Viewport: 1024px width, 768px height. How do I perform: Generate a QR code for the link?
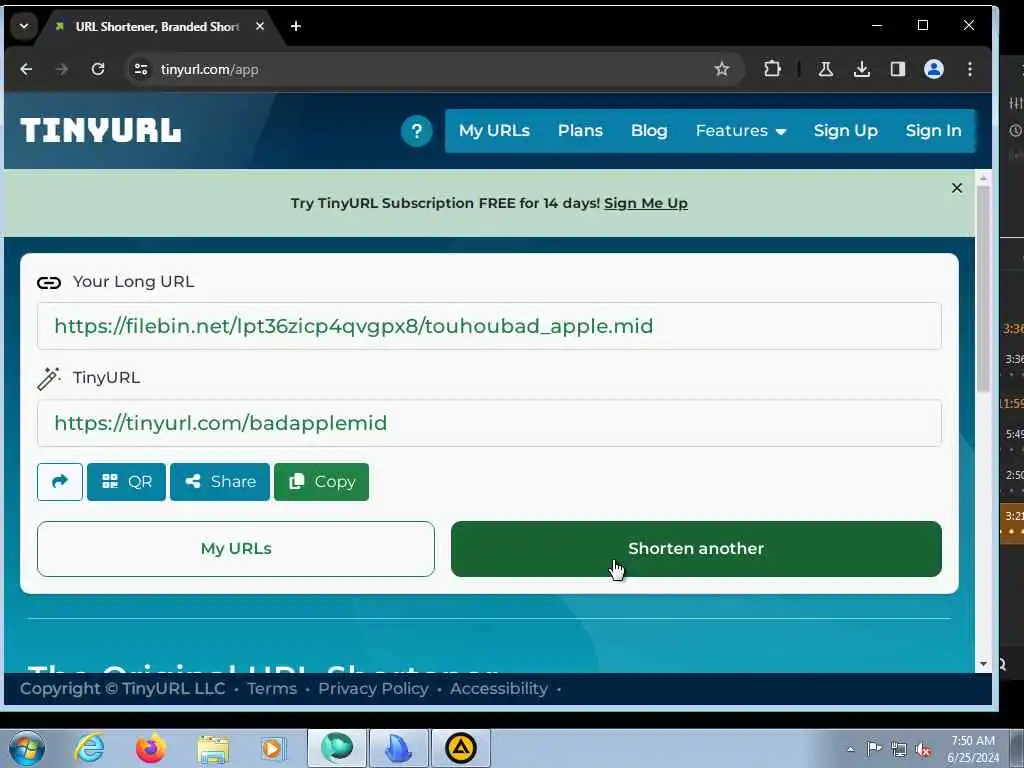pyautogui.click(x=126, y=482)
